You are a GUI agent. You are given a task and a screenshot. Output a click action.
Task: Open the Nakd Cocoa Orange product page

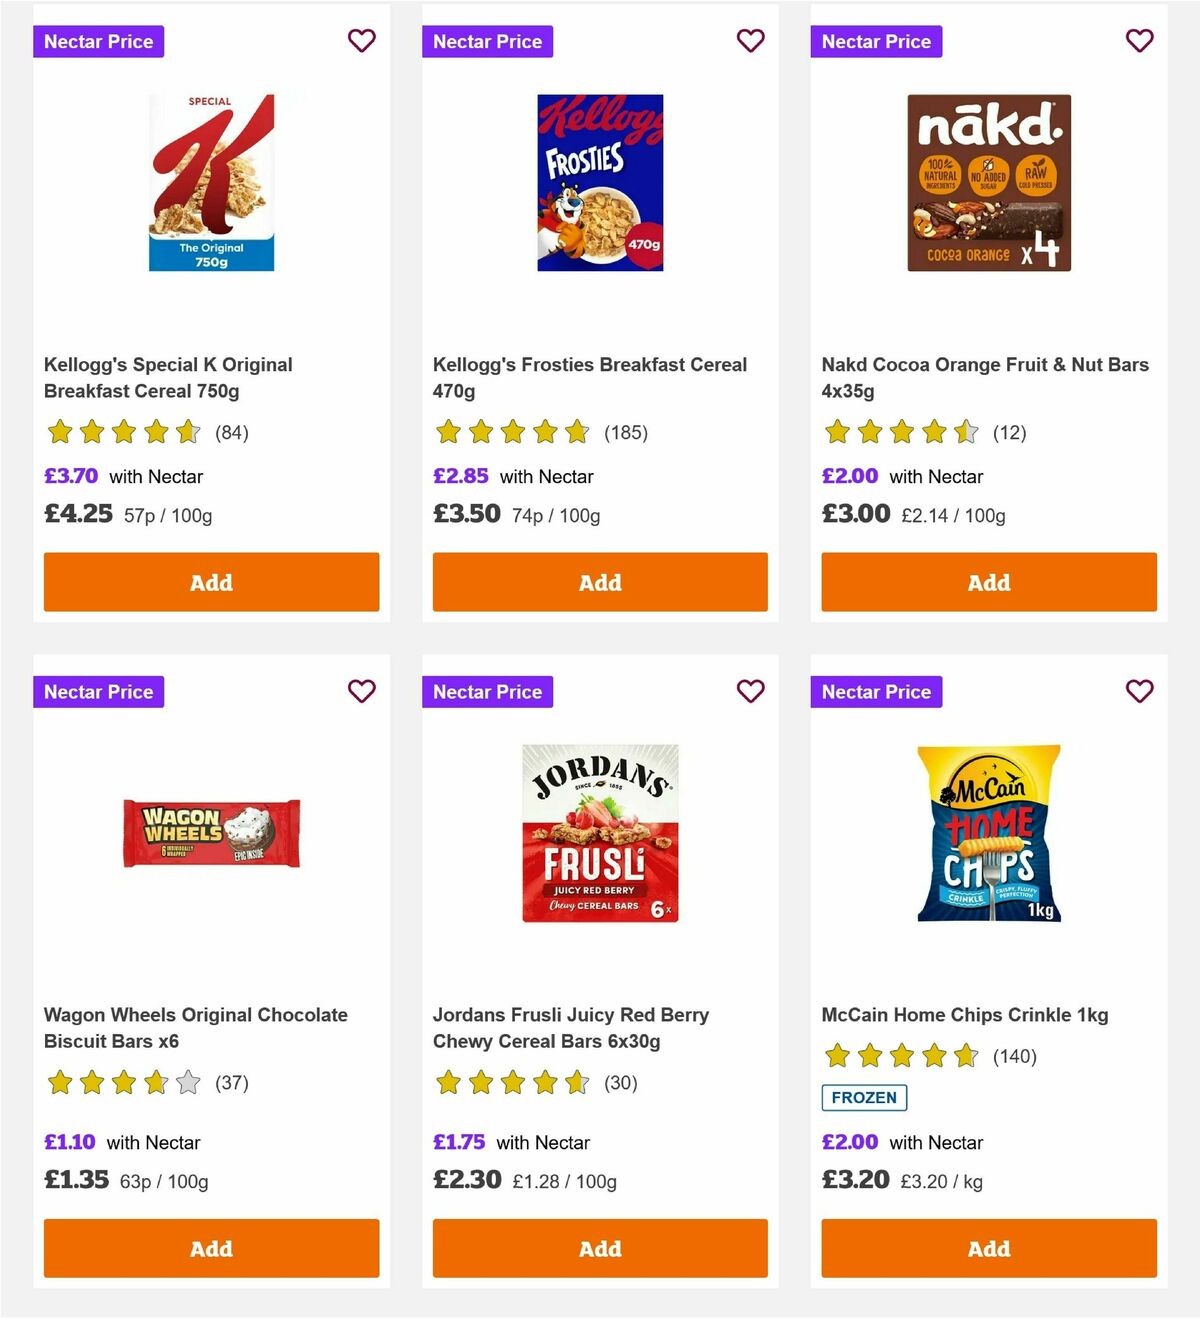coord(984,377)
